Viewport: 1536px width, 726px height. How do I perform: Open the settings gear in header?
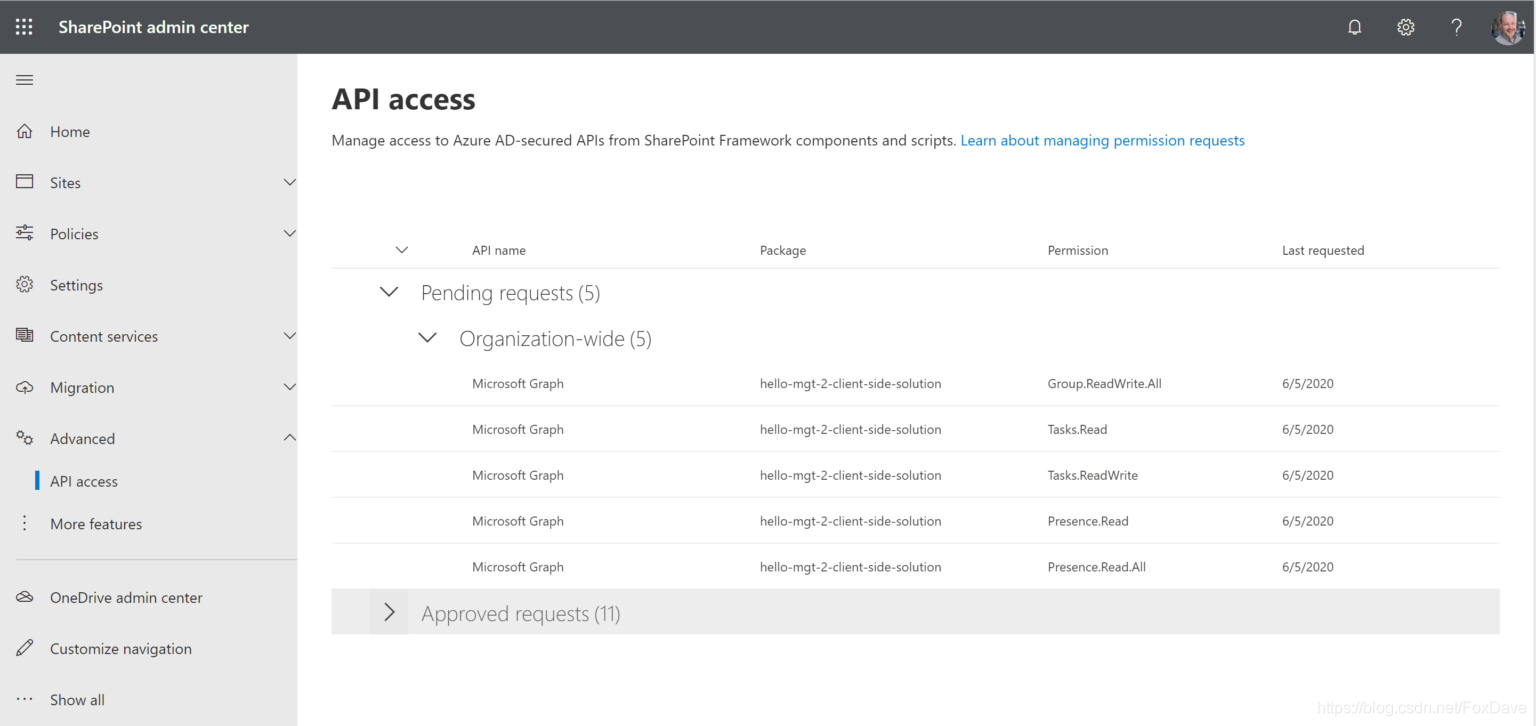pos(1406,27)
